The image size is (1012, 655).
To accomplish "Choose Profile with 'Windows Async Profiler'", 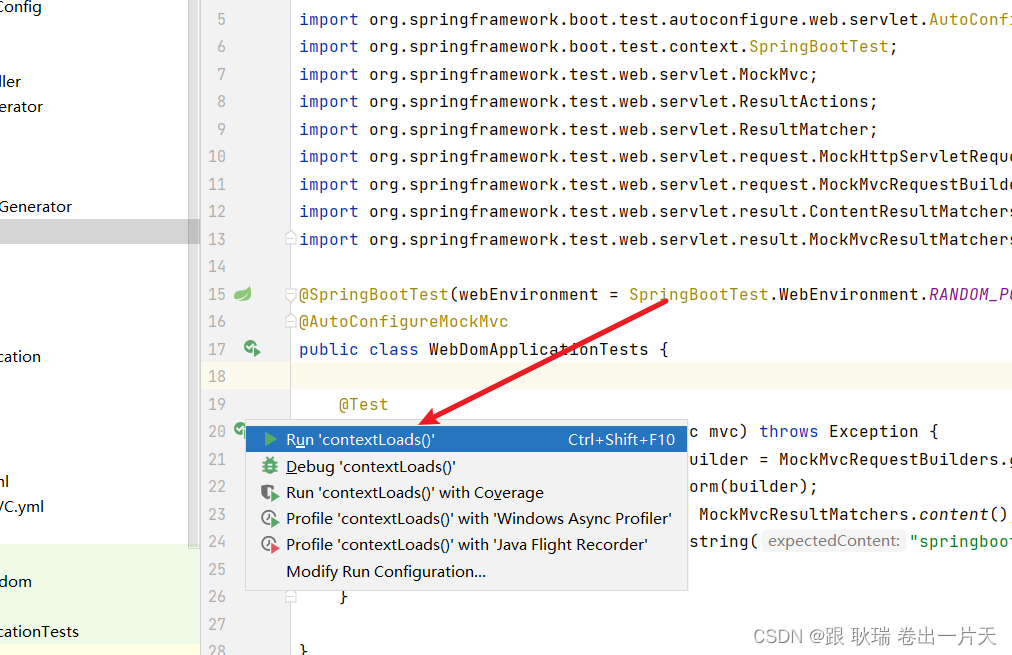I will pos(466,519).
